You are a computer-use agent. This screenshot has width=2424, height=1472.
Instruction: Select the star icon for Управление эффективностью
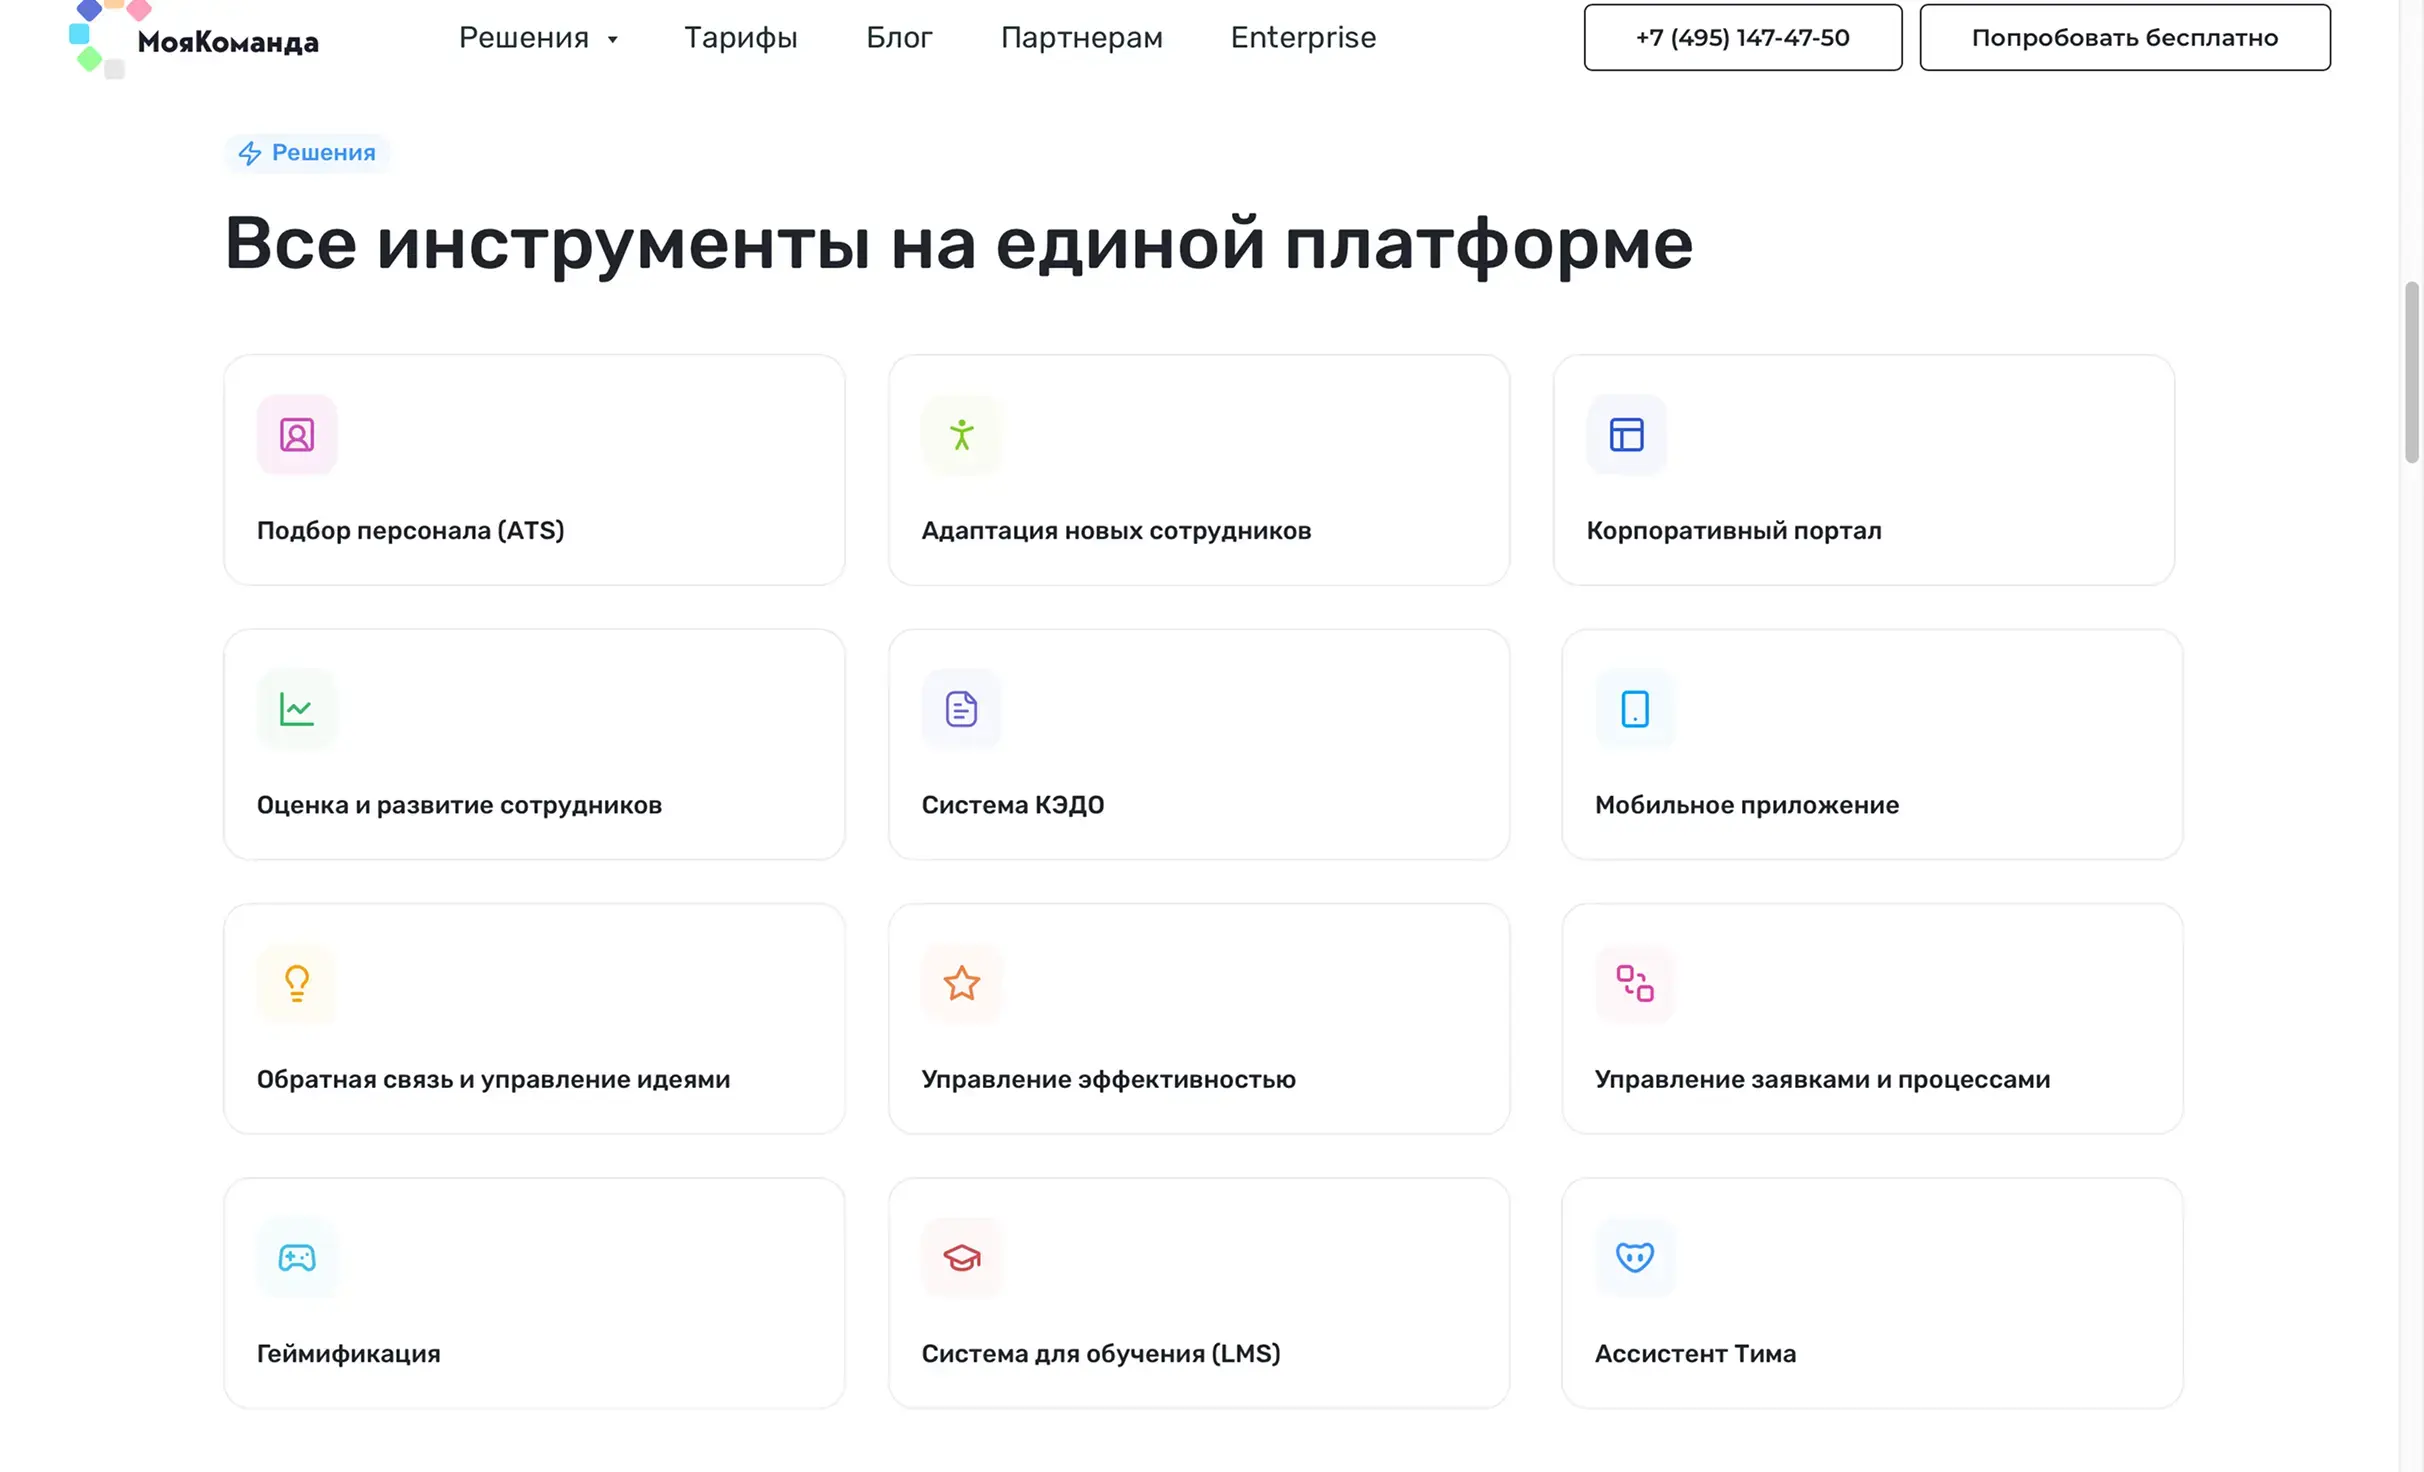(960, 984)
